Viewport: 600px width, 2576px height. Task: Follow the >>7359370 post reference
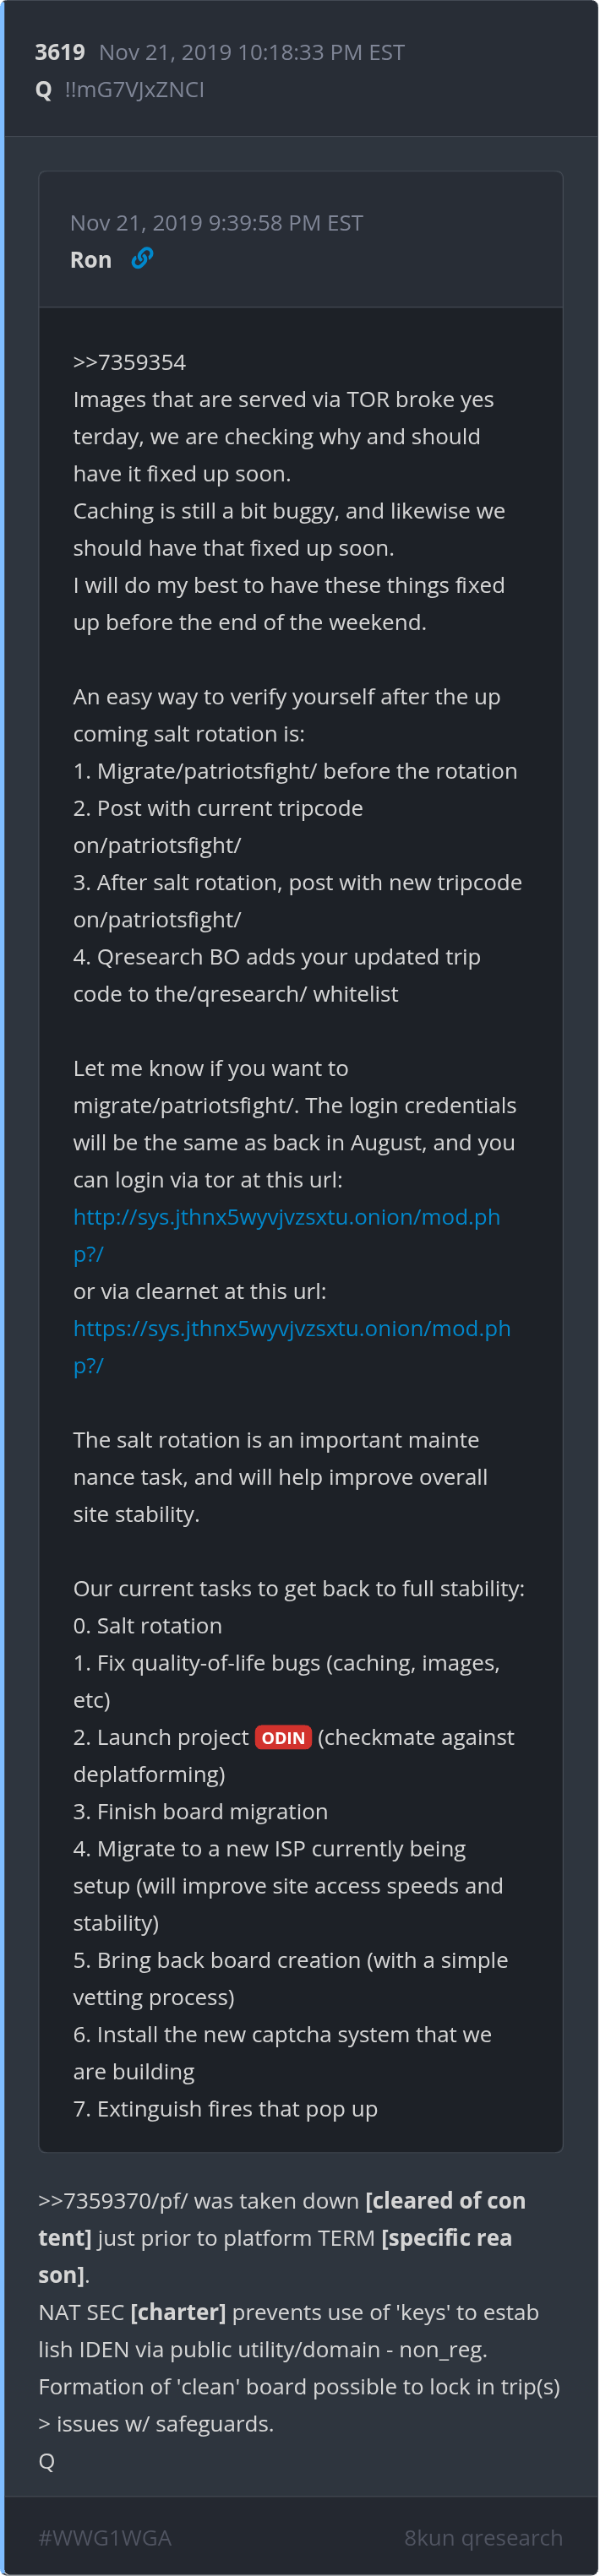coord(94,2201)
